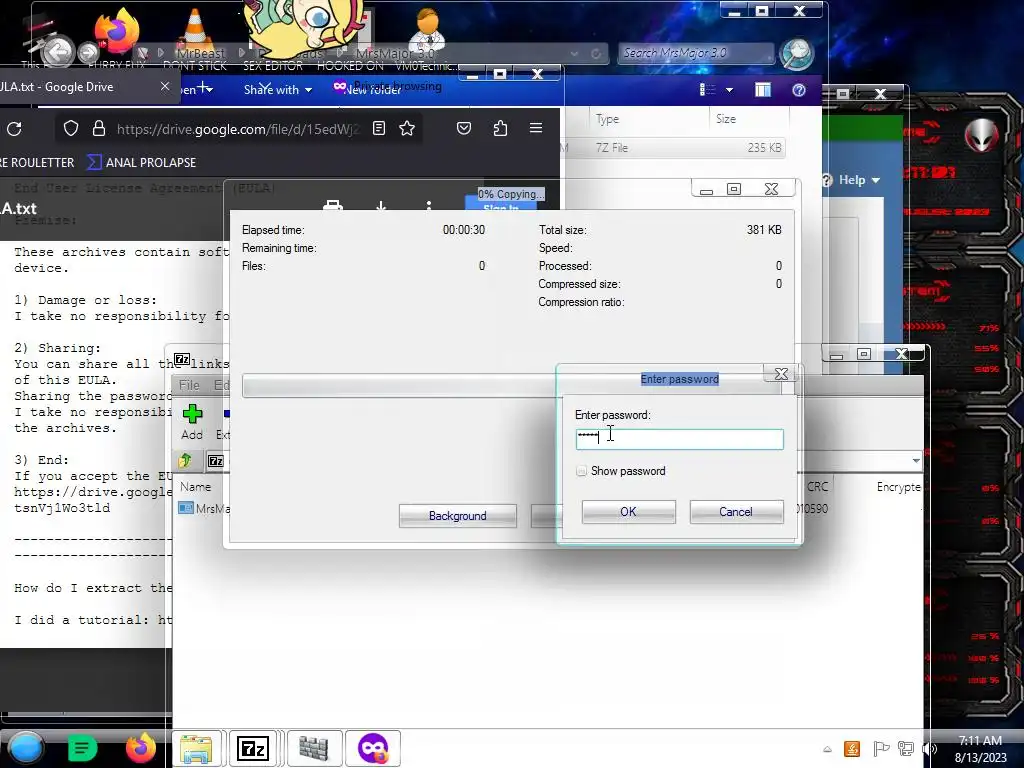The image size is (1024, 768).
Task: Open Action Center flag tray icon
Action: coord(881,748)
